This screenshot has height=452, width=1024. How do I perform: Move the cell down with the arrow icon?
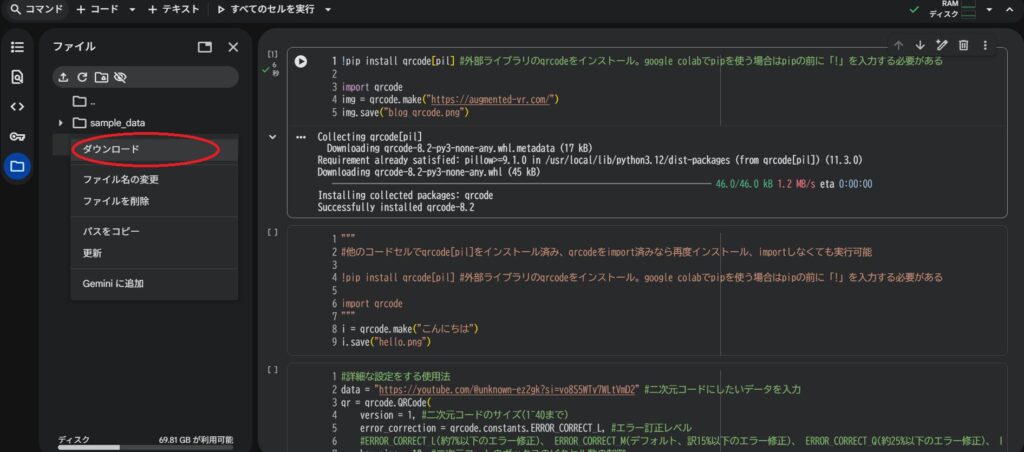(x=920, y=45)
